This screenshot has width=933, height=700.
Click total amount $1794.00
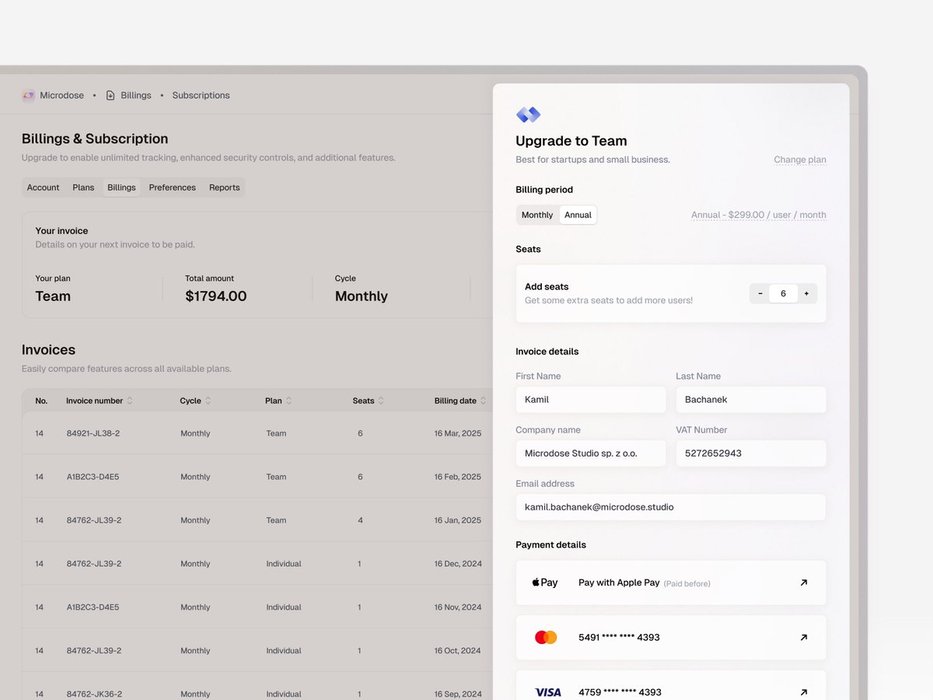(216, 296)
